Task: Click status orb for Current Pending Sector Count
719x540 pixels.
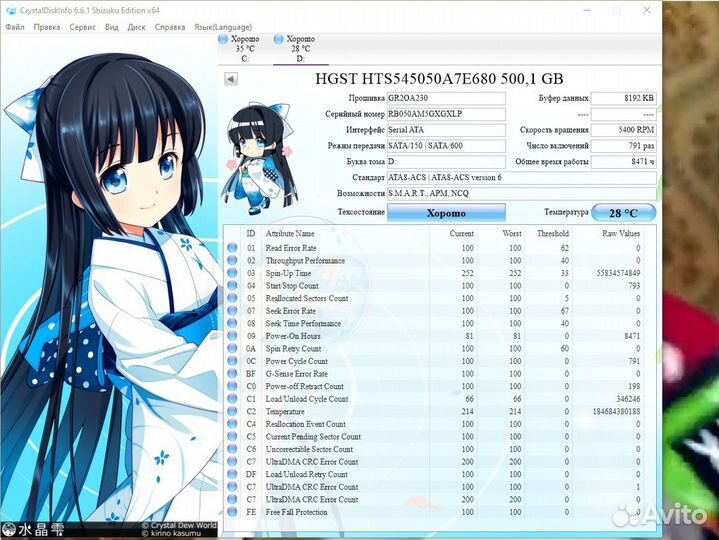Action: coord(232,437)
